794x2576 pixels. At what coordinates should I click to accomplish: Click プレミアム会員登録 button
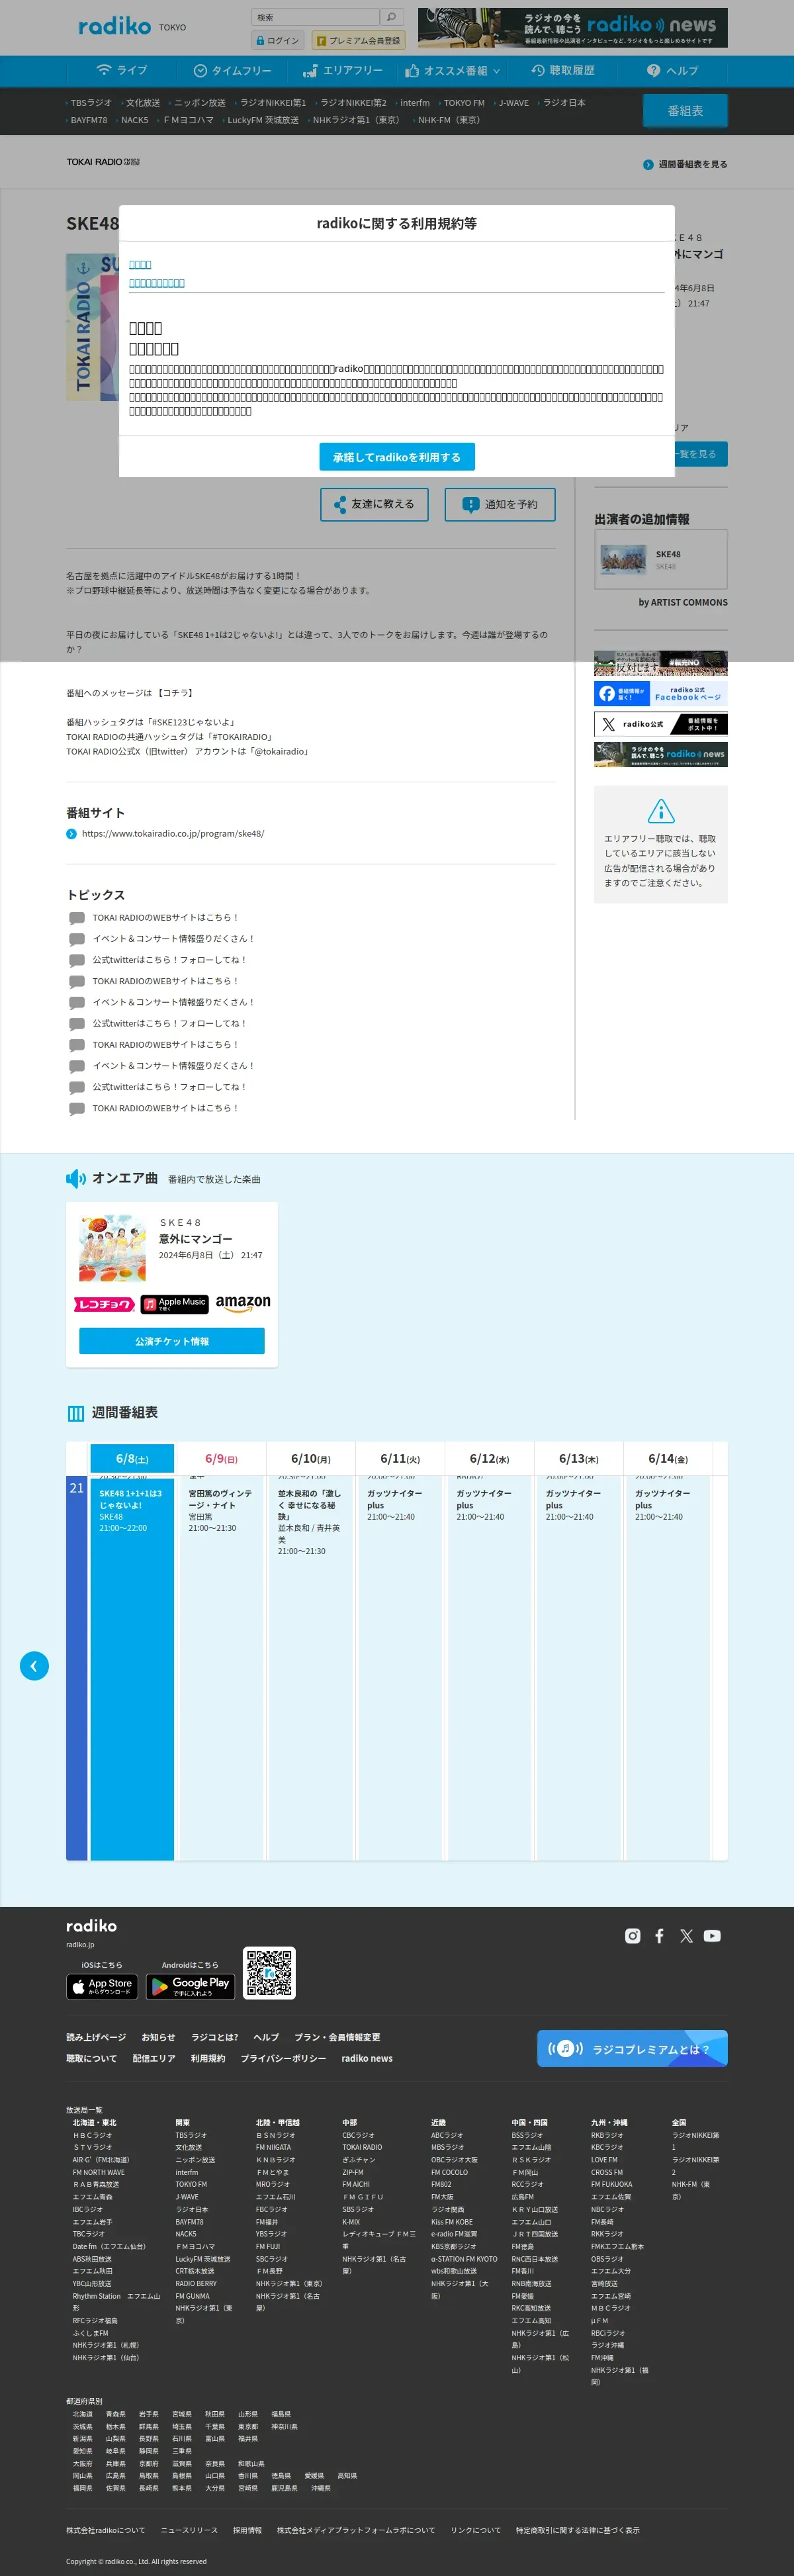pos(358,40)
